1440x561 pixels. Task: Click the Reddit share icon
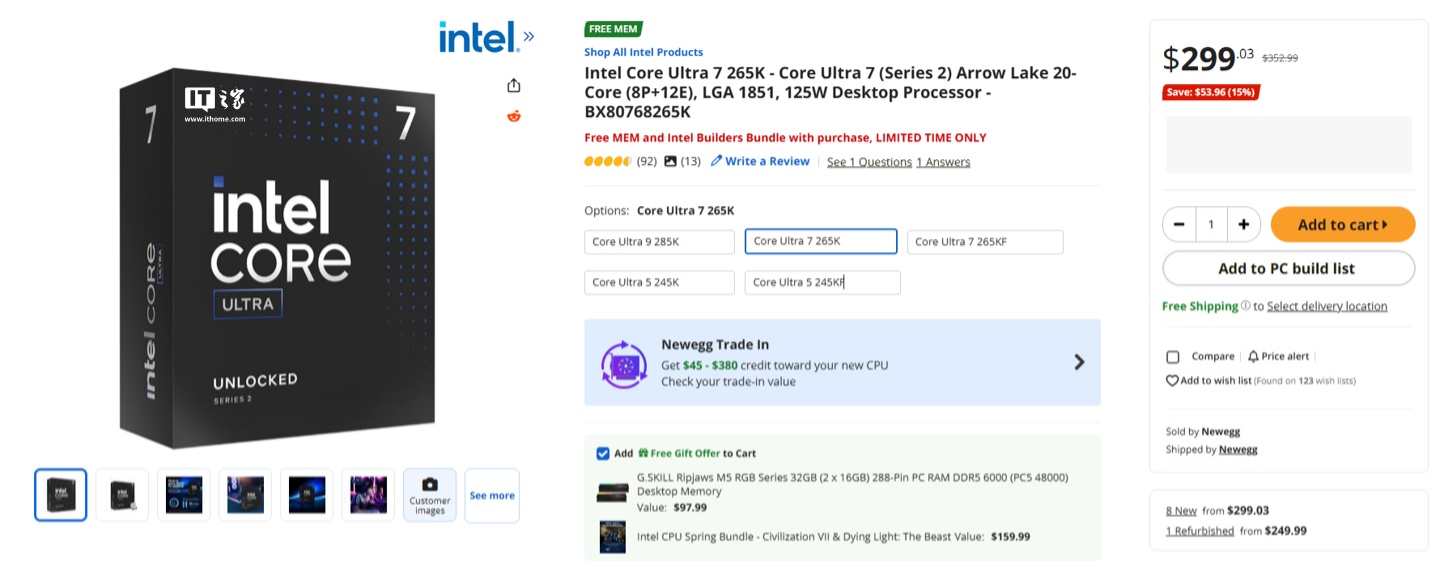[x=514, y=116]
